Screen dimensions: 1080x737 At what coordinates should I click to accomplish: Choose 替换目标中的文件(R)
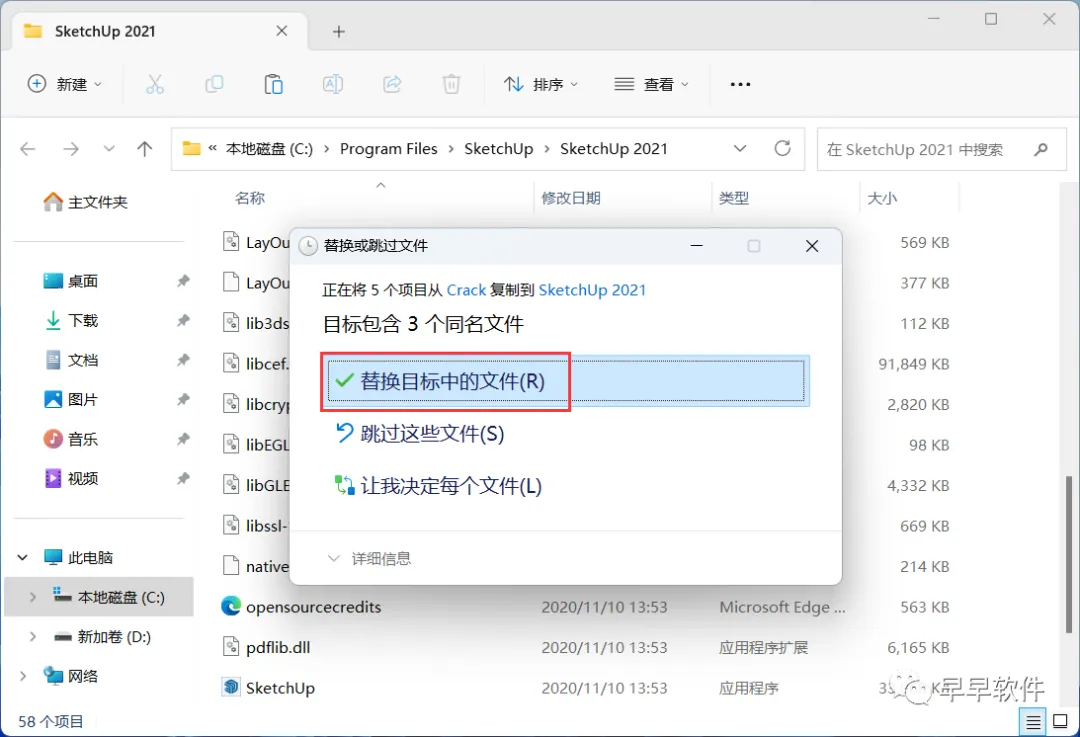(x=565, y=381)
